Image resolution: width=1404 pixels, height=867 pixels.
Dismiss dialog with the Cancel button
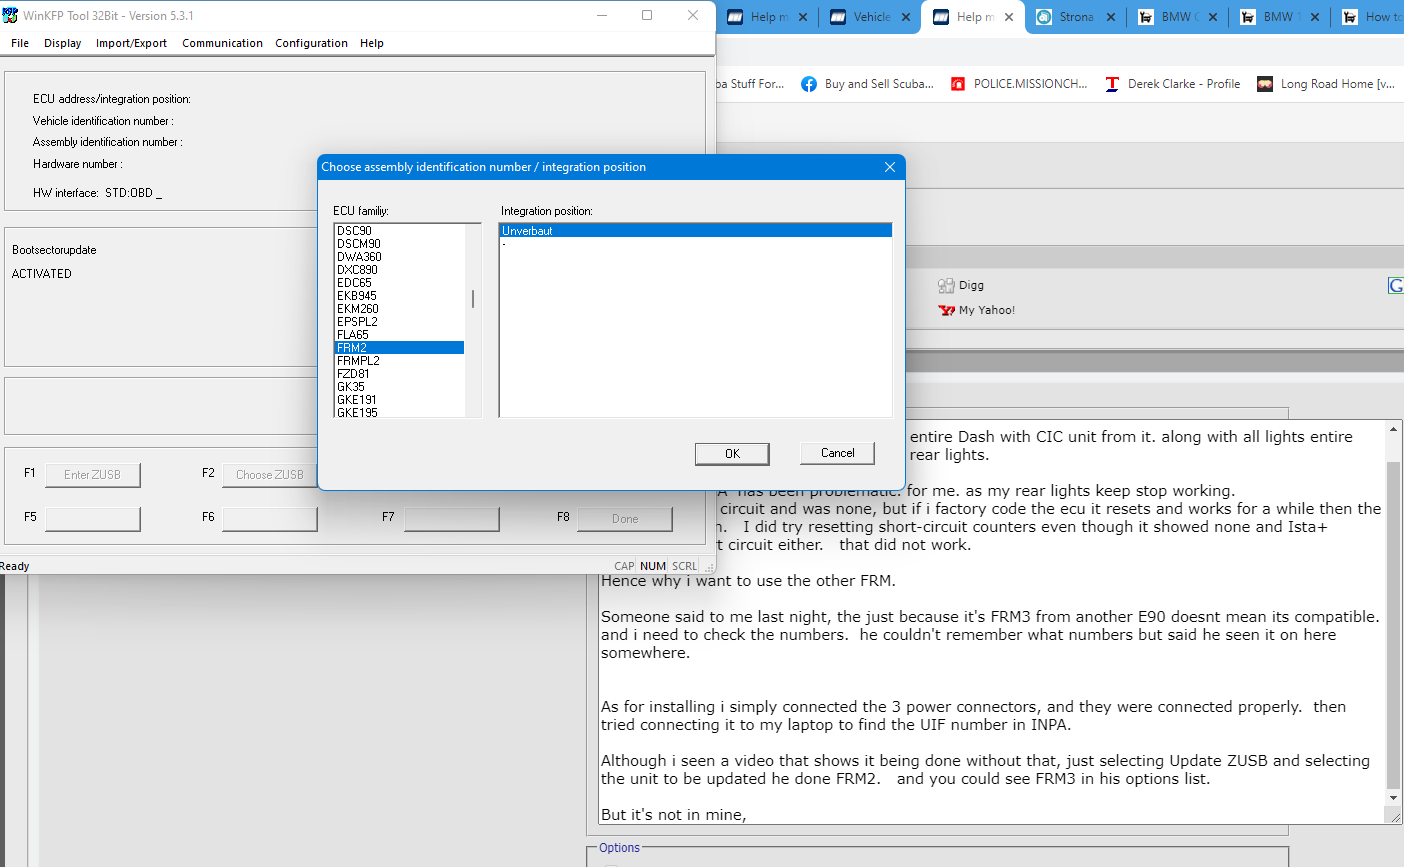click(837, 453)
